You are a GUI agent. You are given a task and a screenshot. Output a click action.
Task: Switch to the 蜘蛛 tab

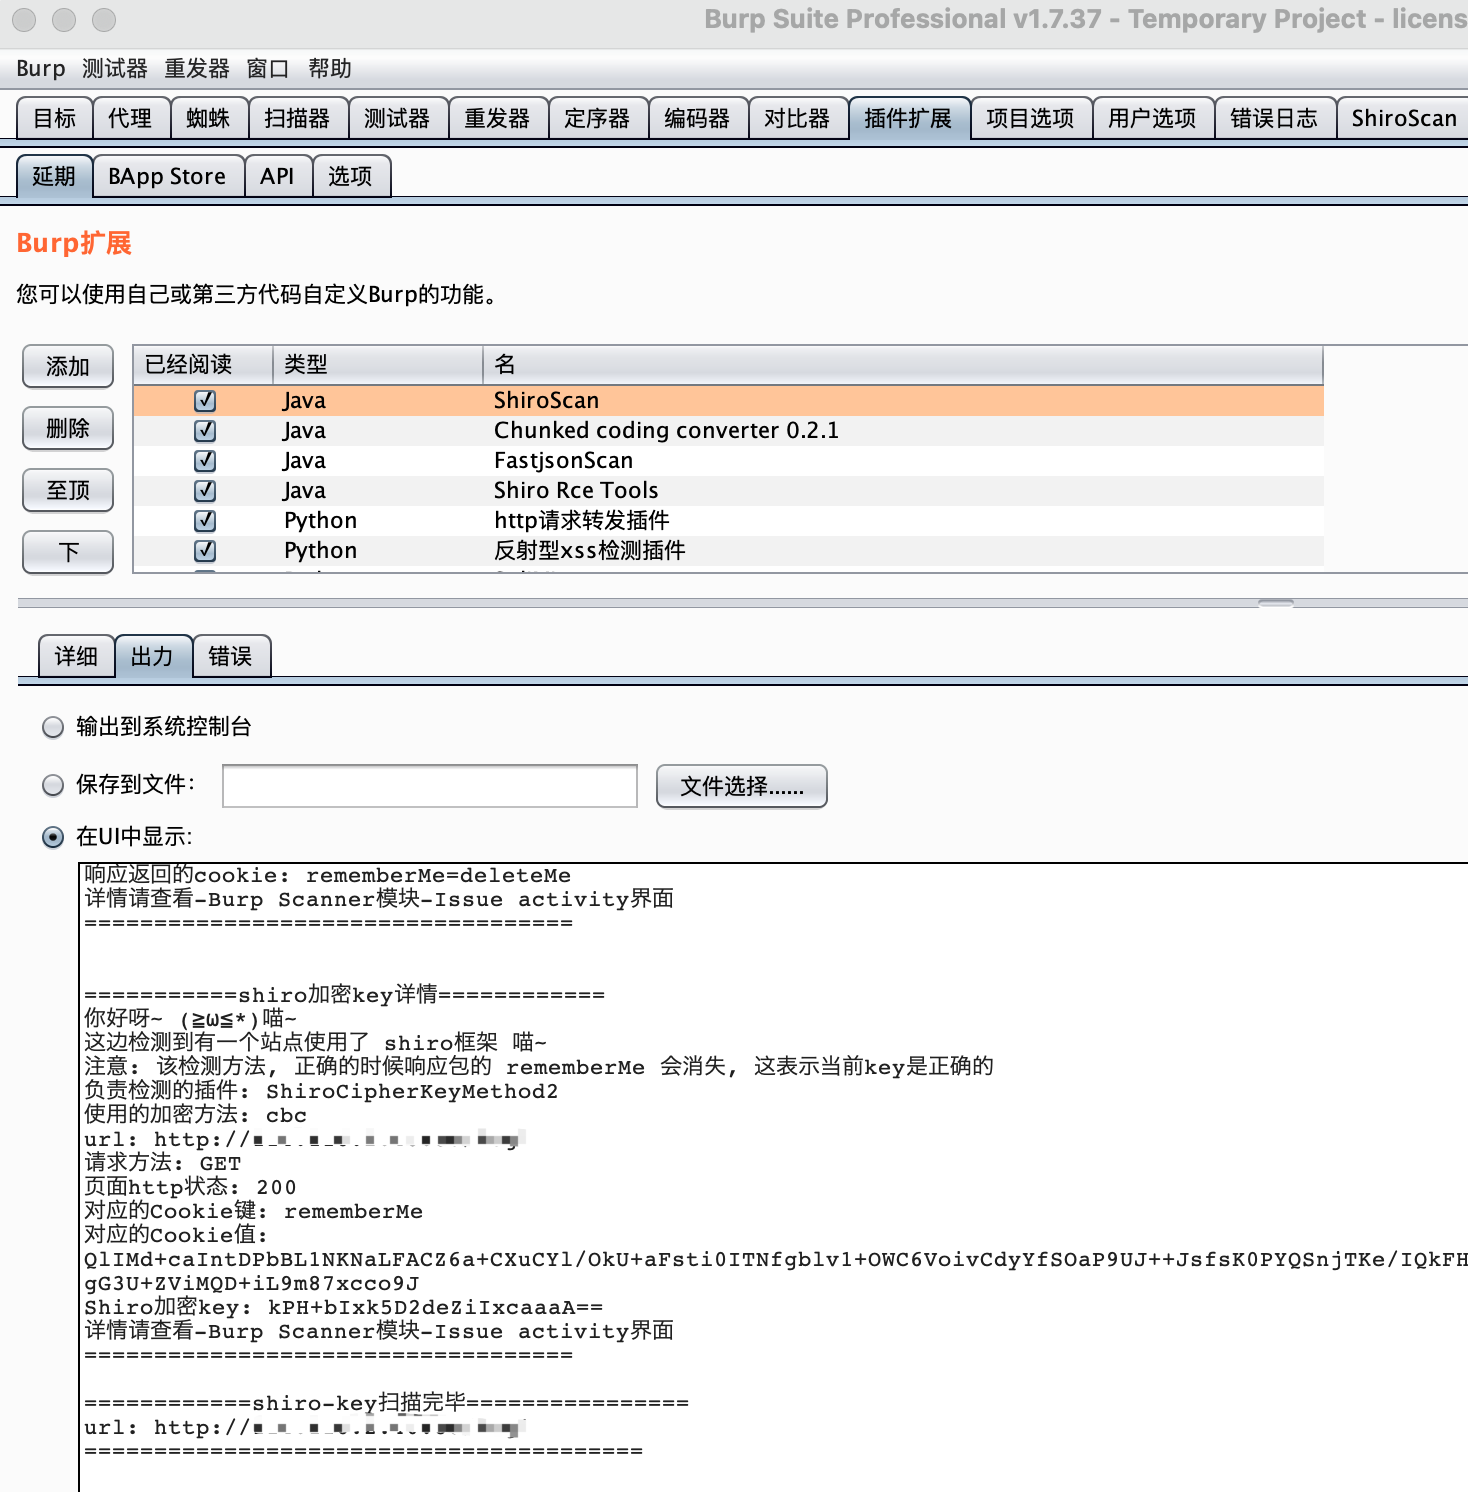point(209,118)
